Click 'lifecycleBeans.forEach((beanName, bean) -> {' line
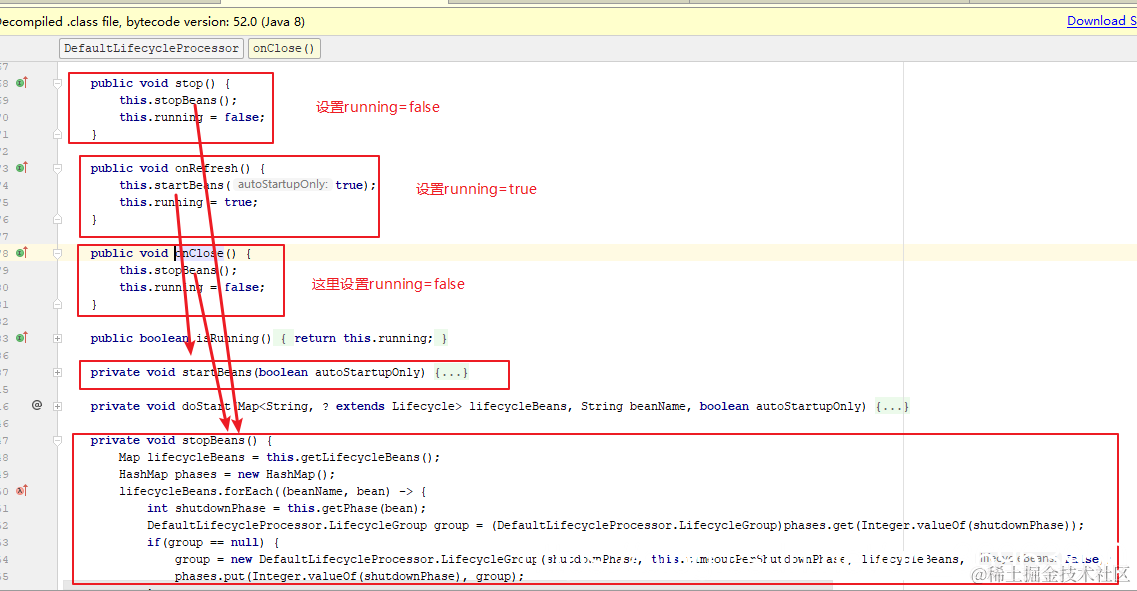 [x=273, y=492]
